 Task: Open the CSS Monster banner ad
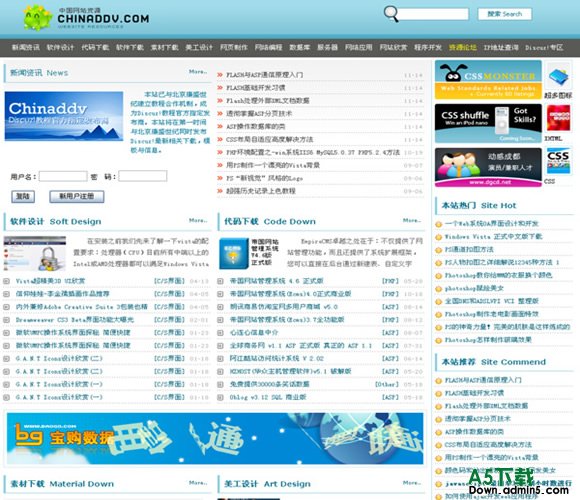point(488,80)
